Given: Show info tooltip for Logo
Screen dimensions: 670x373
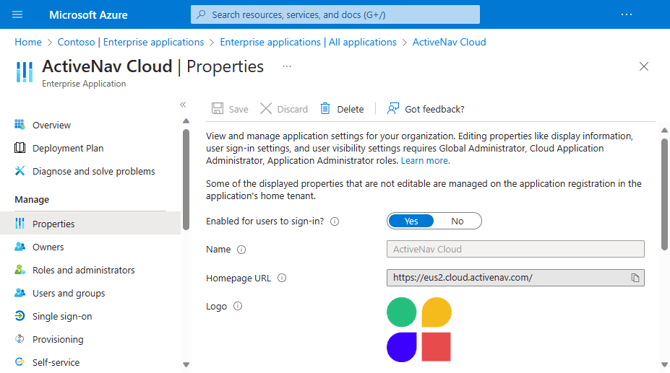Looking at the screenshot, I should [x=238, y=306].
